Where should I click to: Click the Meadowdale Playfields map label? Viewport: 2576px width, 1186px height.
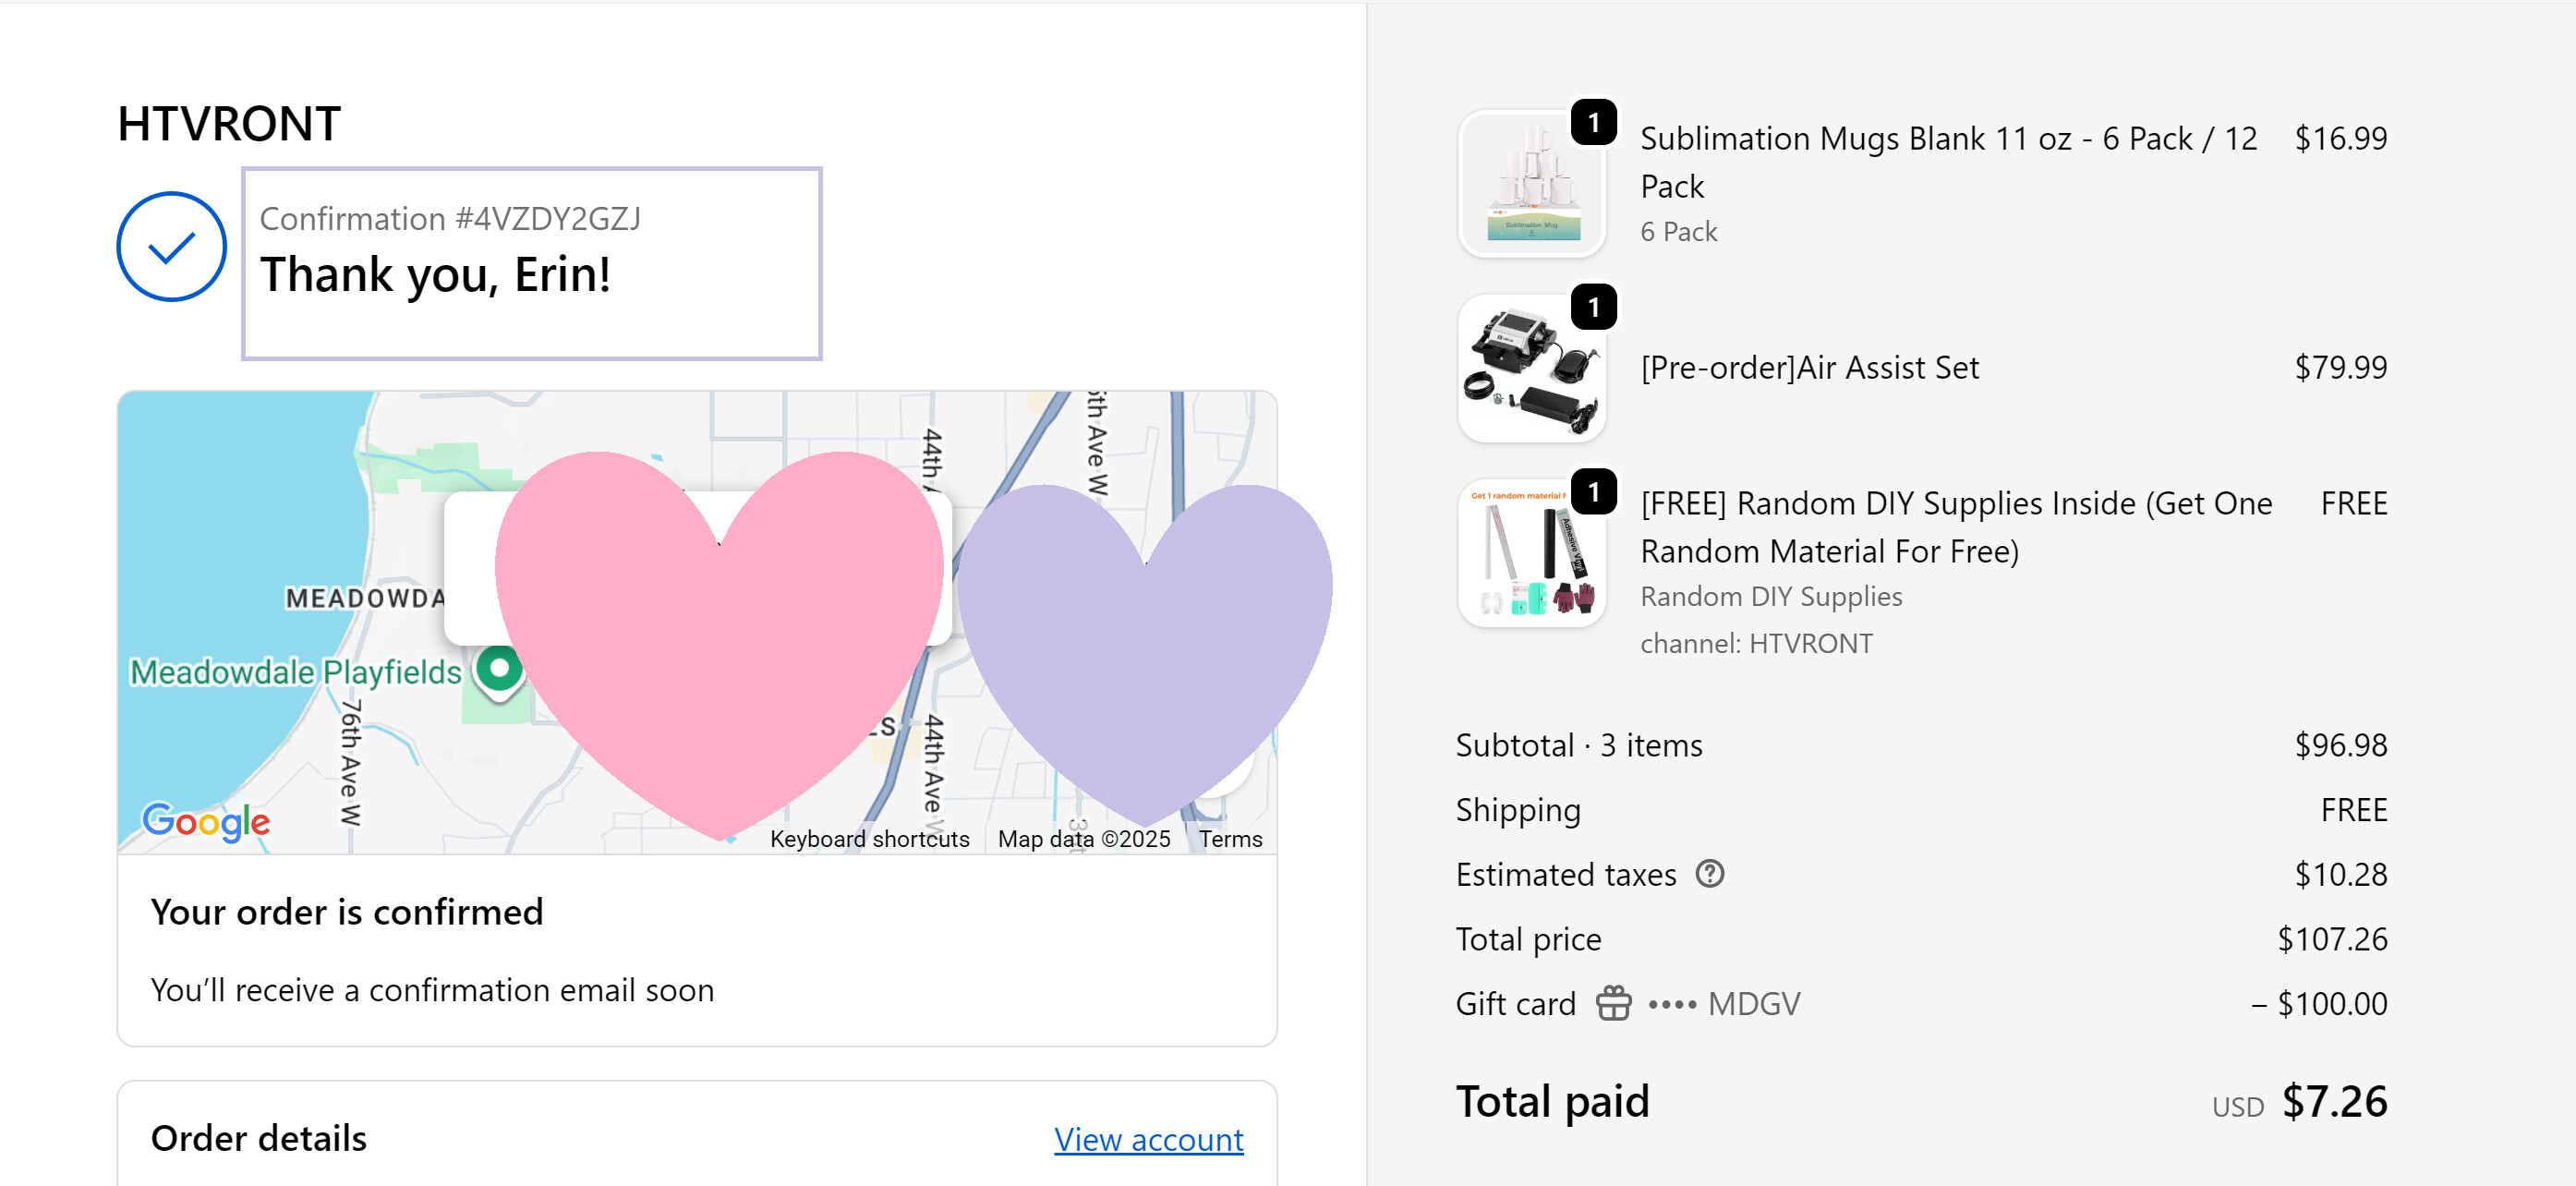coord(296,673)
